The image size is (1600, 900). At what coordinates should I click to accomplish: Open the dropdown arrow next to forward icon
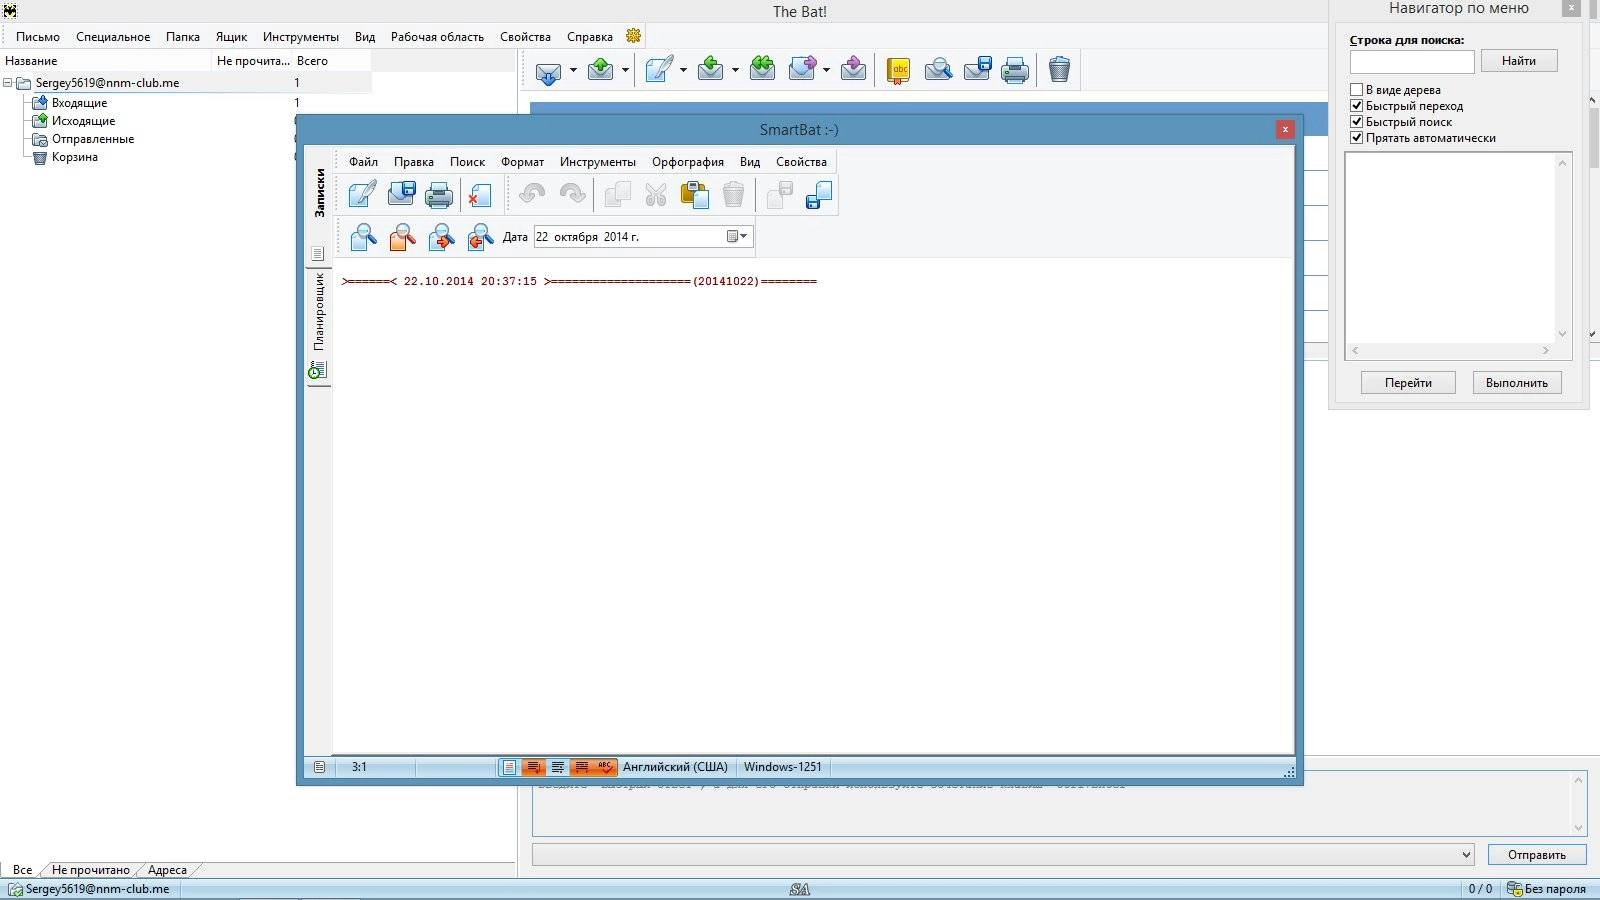826,71
